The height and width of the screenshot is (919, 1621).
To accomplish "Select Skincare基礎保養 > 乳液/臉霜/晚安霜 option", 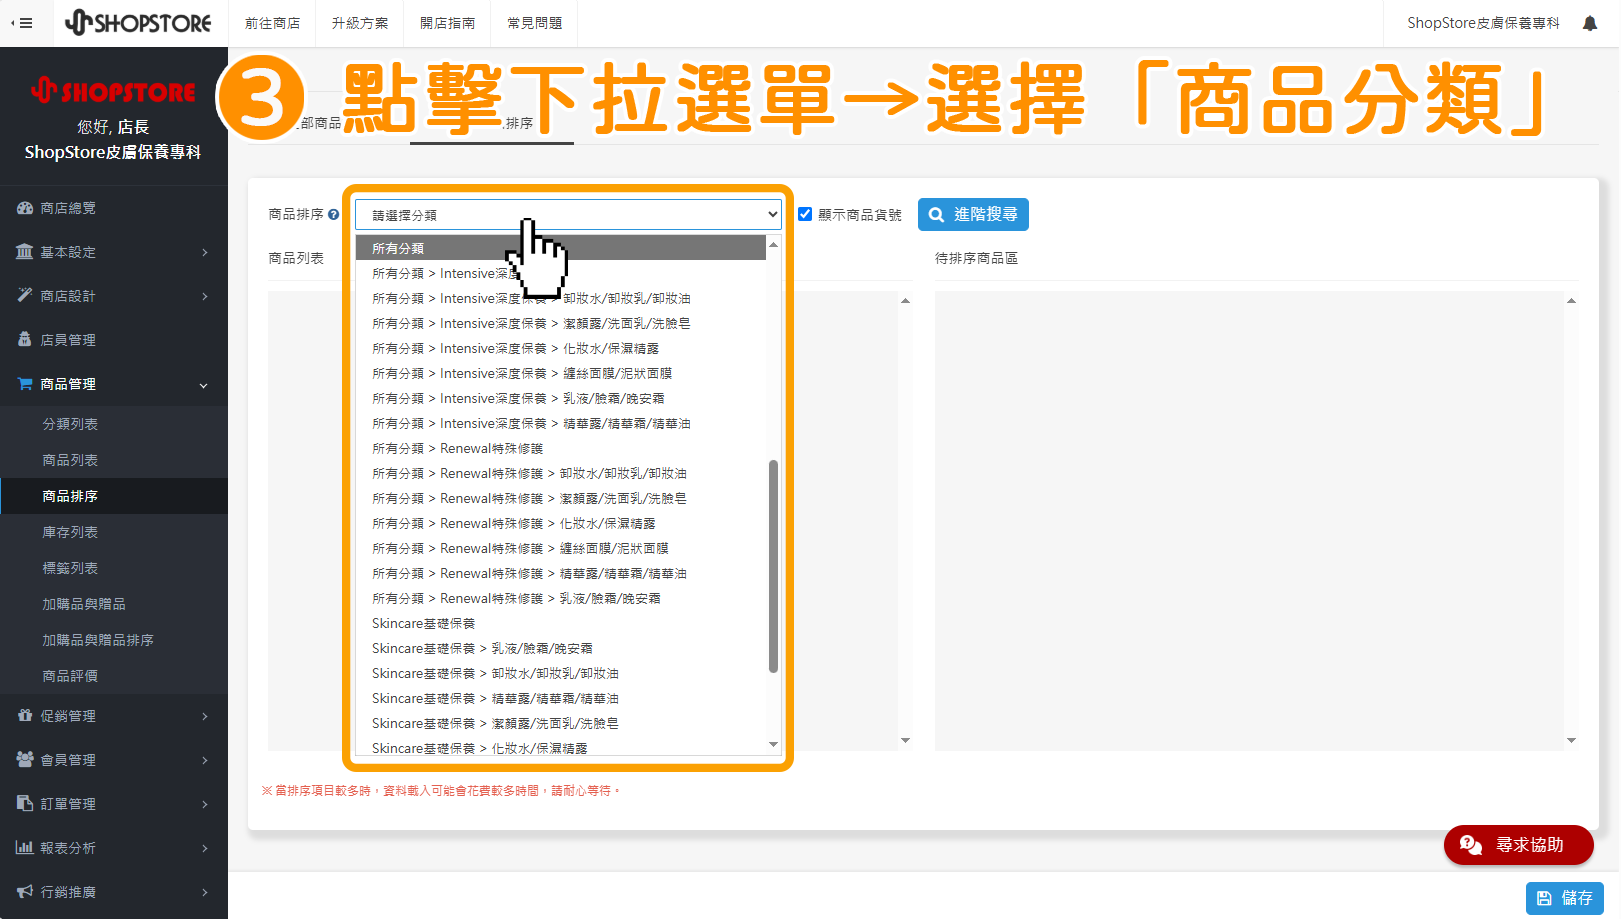I will click(x=561, y=648).
